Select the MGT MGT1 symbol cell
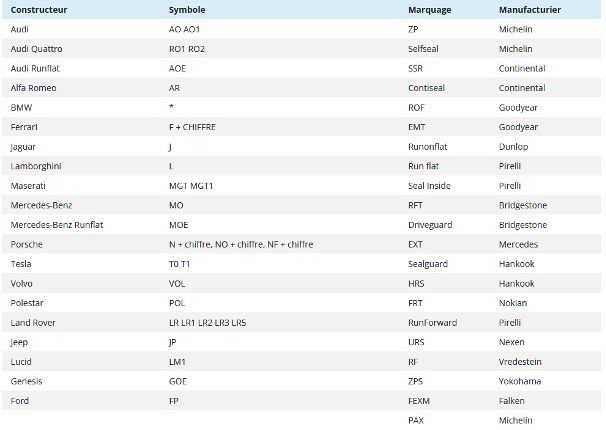 tap(192, 186)
